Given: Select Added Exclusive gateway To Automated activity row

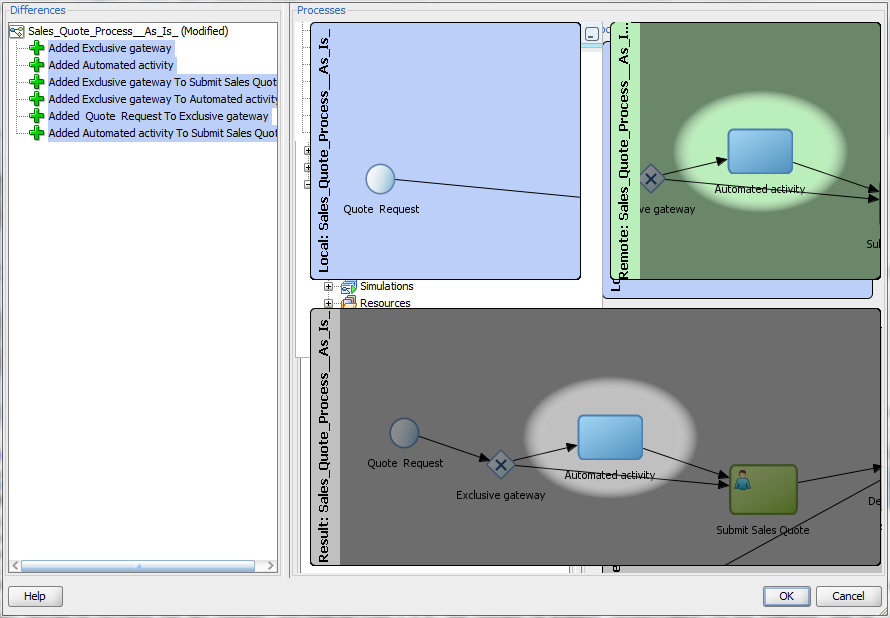Looking at the screenshot, I should tap(162, 99).
